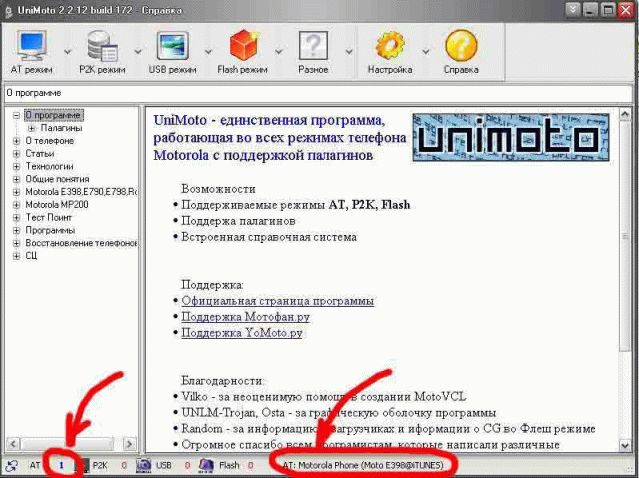Click the Разное question mark icon

click(313, 45)
